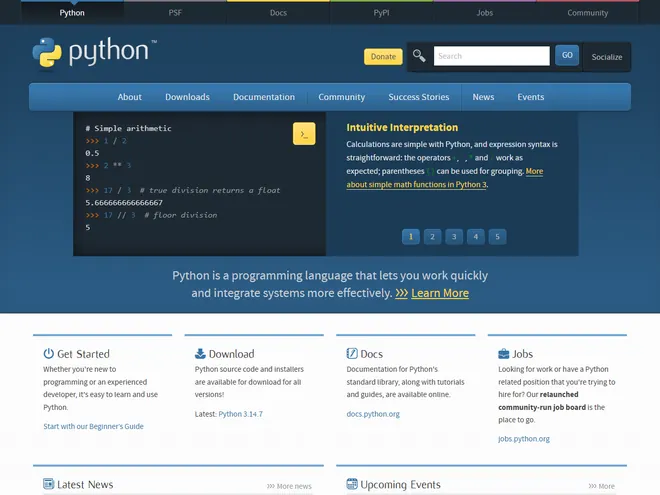
Task: Select slide 5 in the code carousel
Action: click(x=498, y=237)
